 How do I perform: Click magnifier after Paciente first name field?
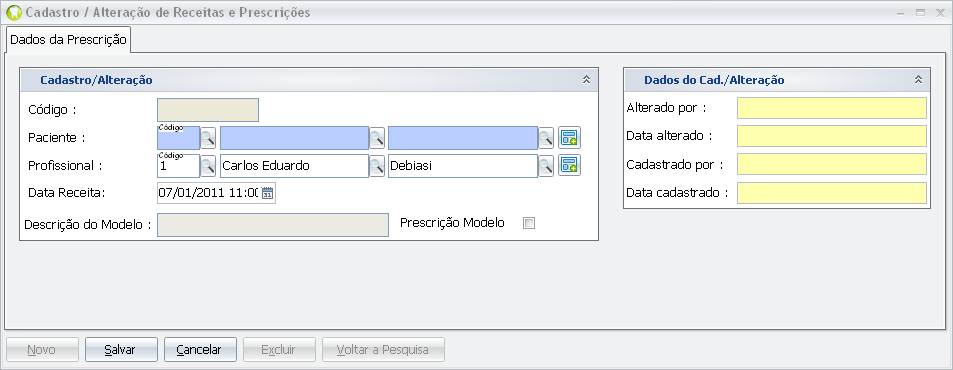(377, 138)
